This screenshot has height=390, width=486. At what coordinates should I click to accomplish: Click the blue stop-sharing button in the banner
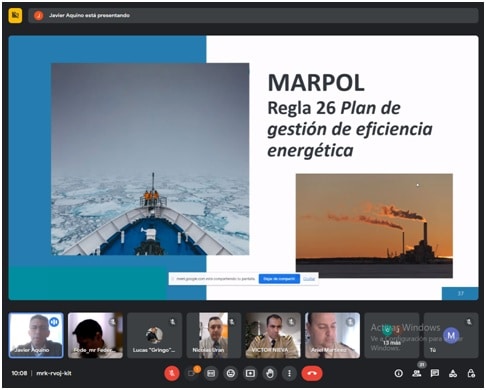point(279,279)
